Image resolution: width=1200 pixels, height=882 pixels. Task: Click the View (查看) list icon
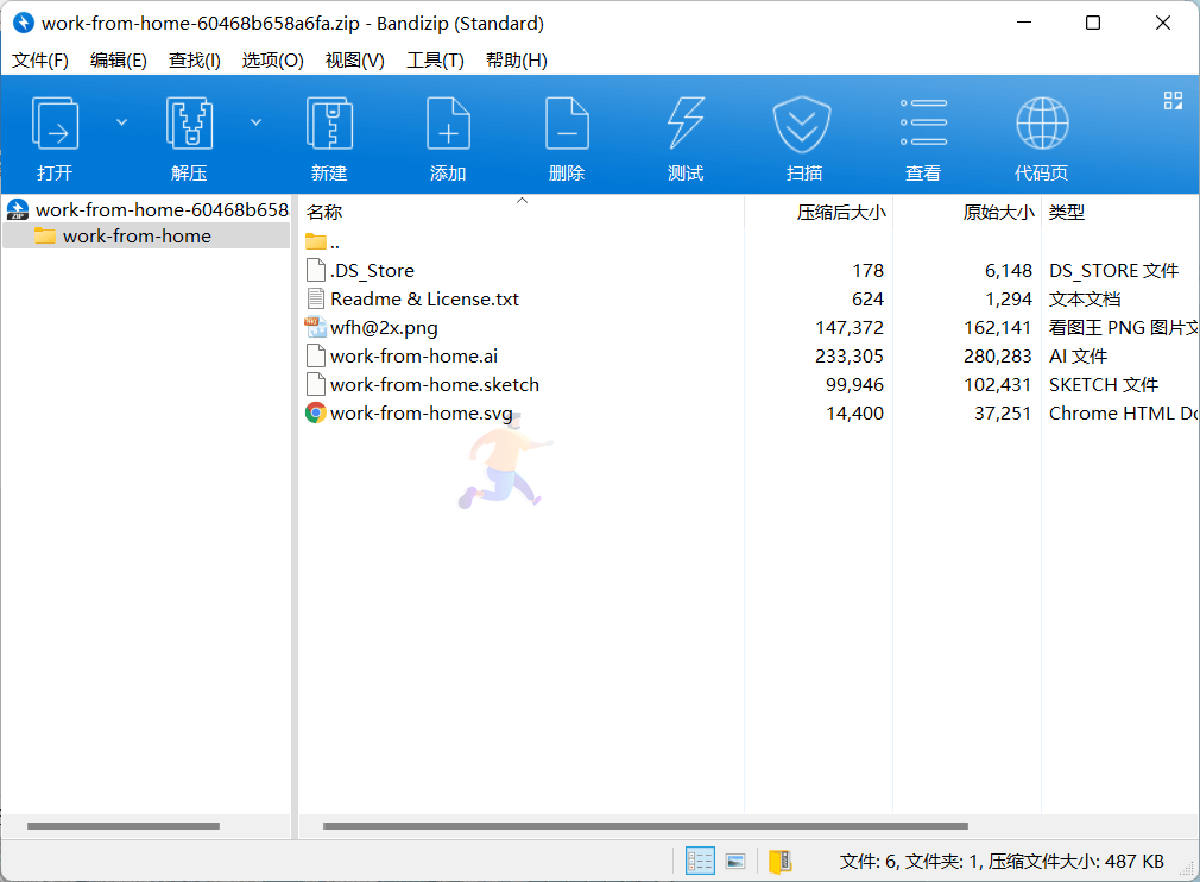(923, 123)
